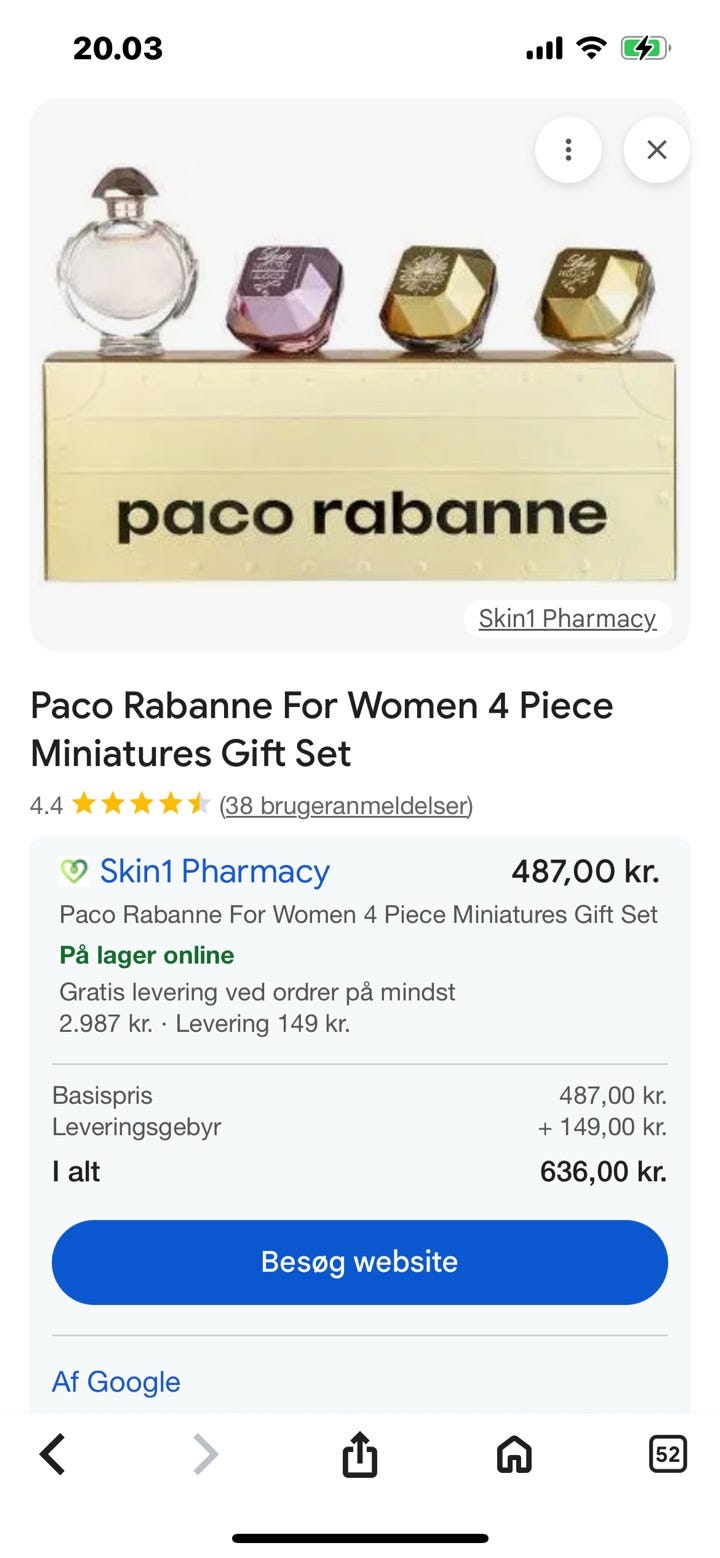Tap the star rating display
The width and height of the screenshot is (720, 1558).
[x=140, y=804]
